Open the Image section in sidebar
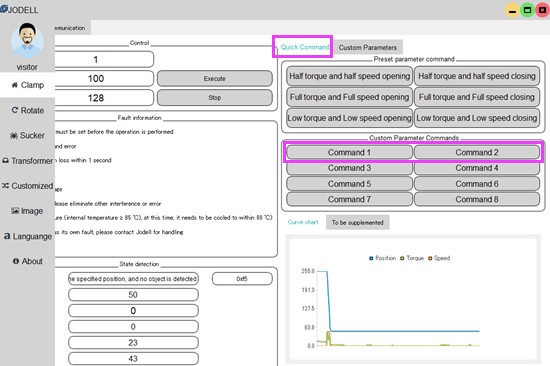Image resolution: width=550 pixels, height=366 pixels. tap(27, 211)
